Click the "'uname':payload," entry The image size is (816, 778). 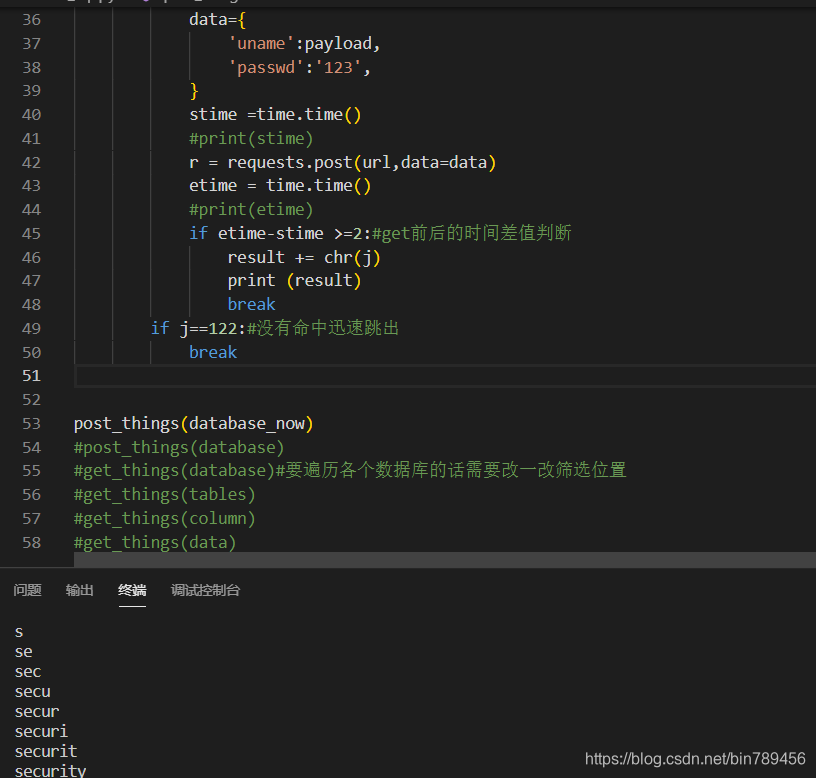coord(304,44)
